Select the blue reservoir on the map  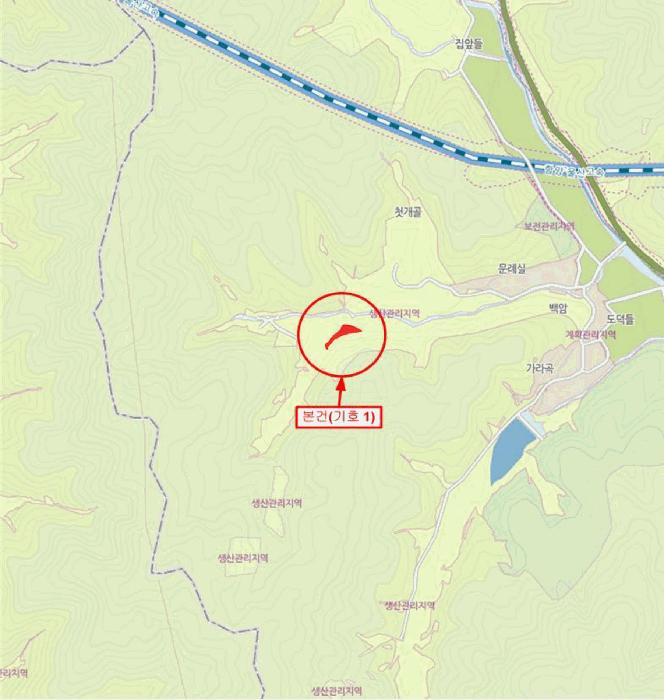click(x=510, y=450)
